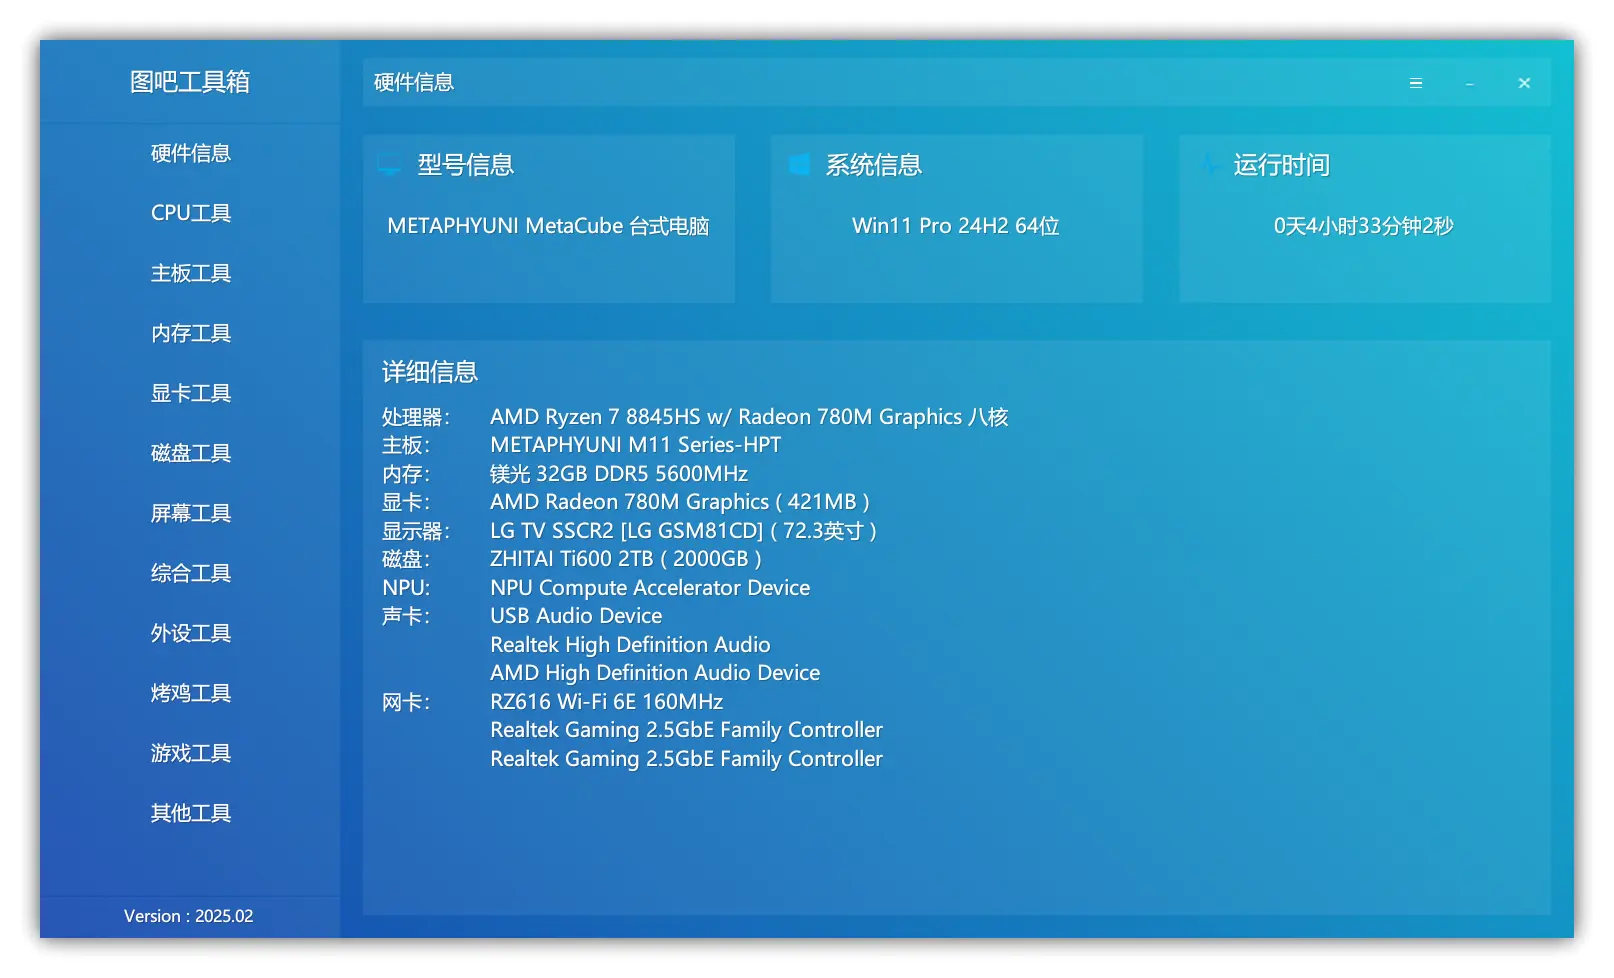Open CPU工具 in the sidebar
Image resolution: width=1614 pixels, height=978 pixels.
[x=191, y=213]
